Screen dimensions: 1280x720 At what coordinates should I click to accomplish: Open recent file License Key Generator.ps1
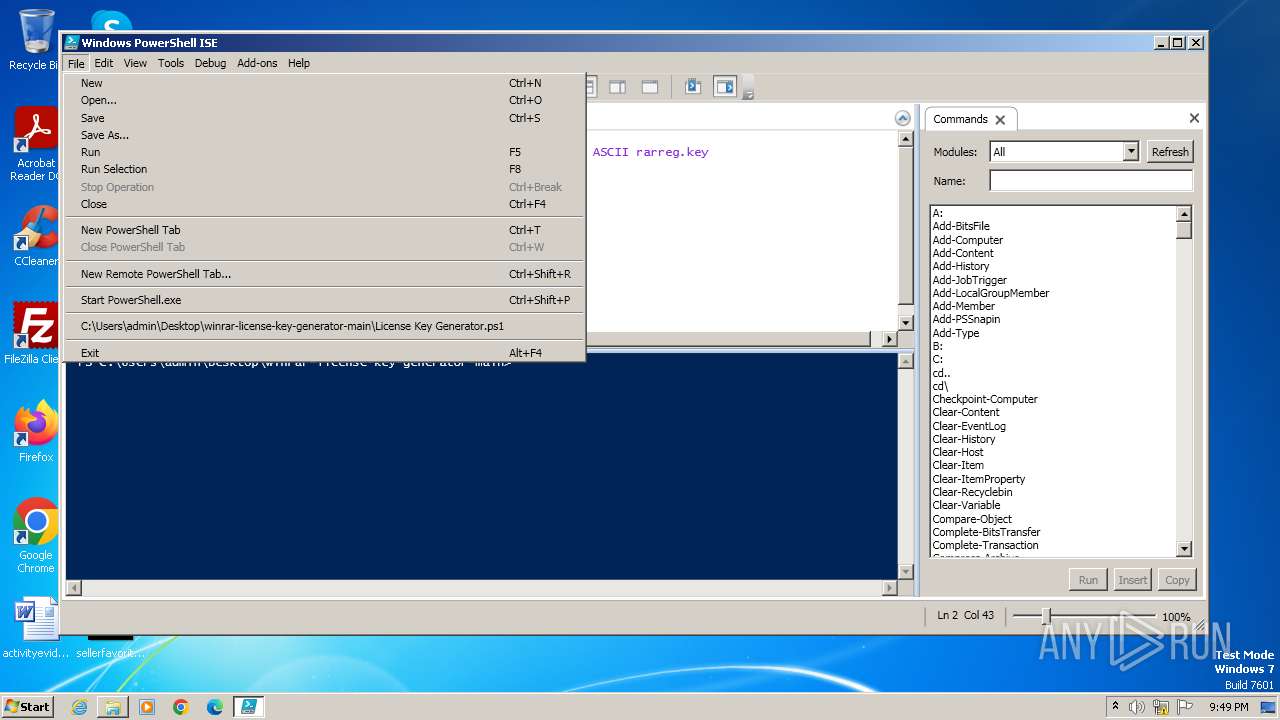[x=324, y=326]
